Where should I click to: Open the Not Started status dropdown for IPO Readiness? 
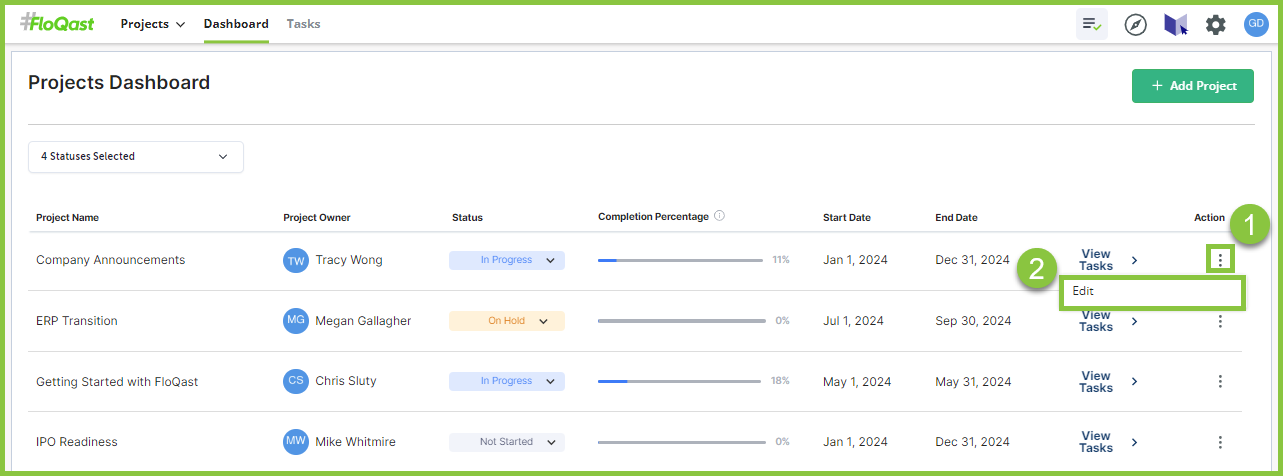[x=507, y=442]
